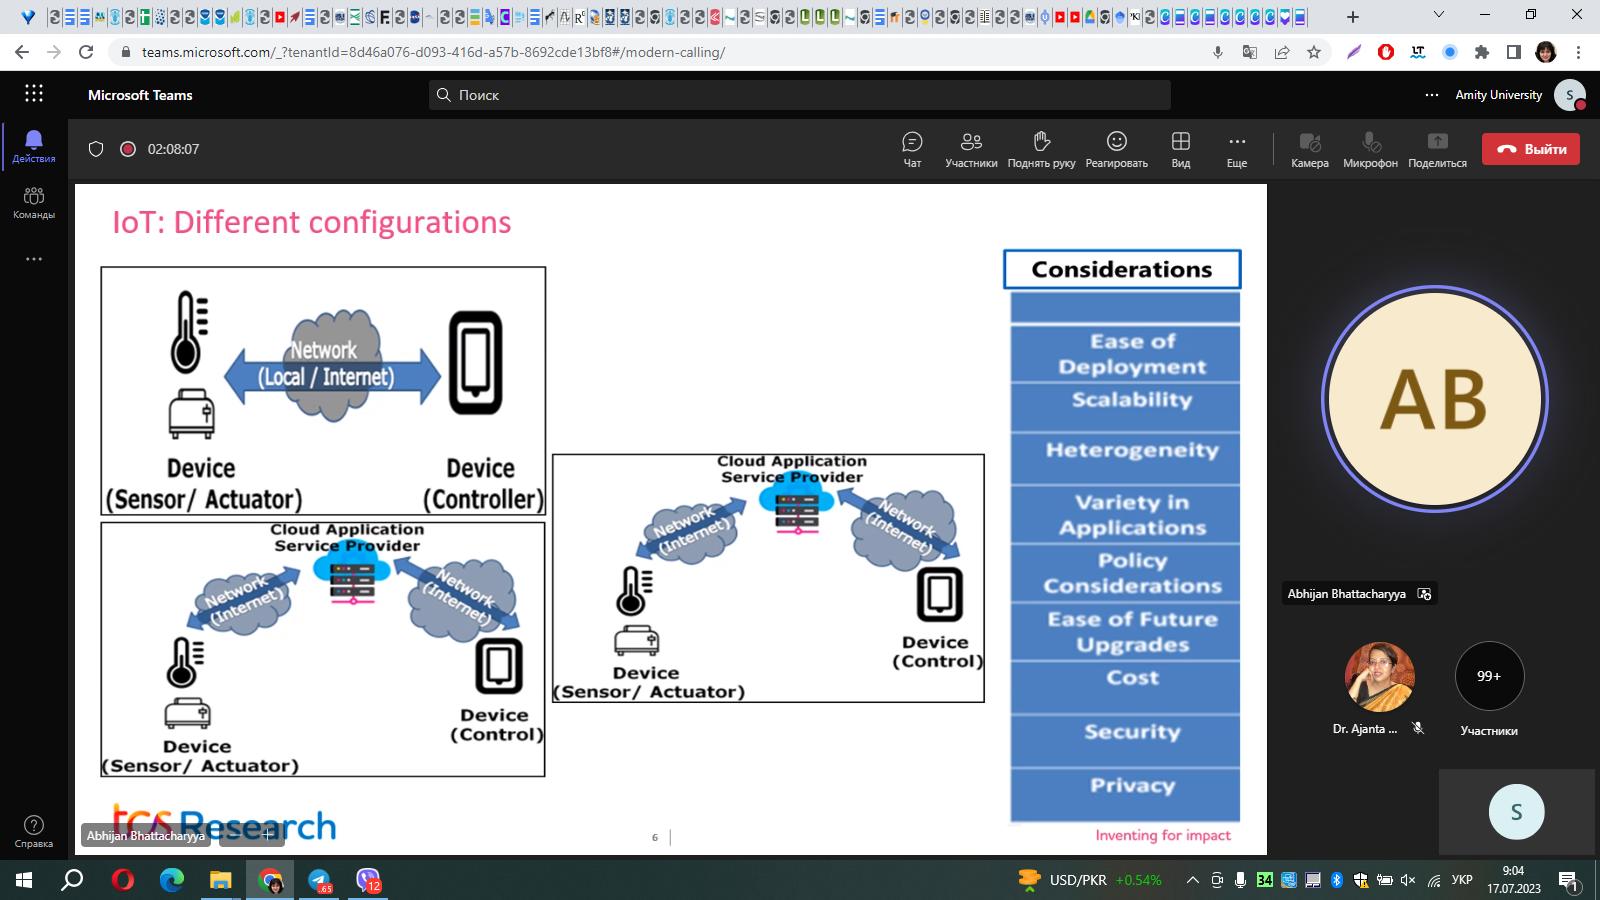This screenshot has width=1600, height=900.
Task: Show the Participants list
Action: (x=971, y=149)
